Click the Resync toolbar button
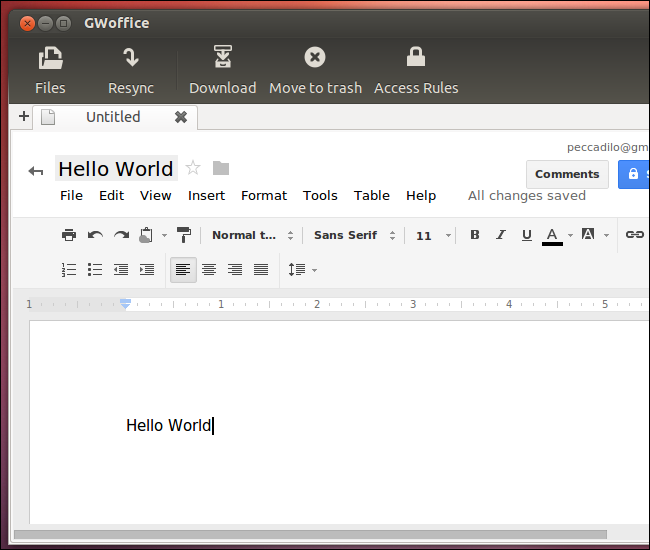 tap(131, 70)
